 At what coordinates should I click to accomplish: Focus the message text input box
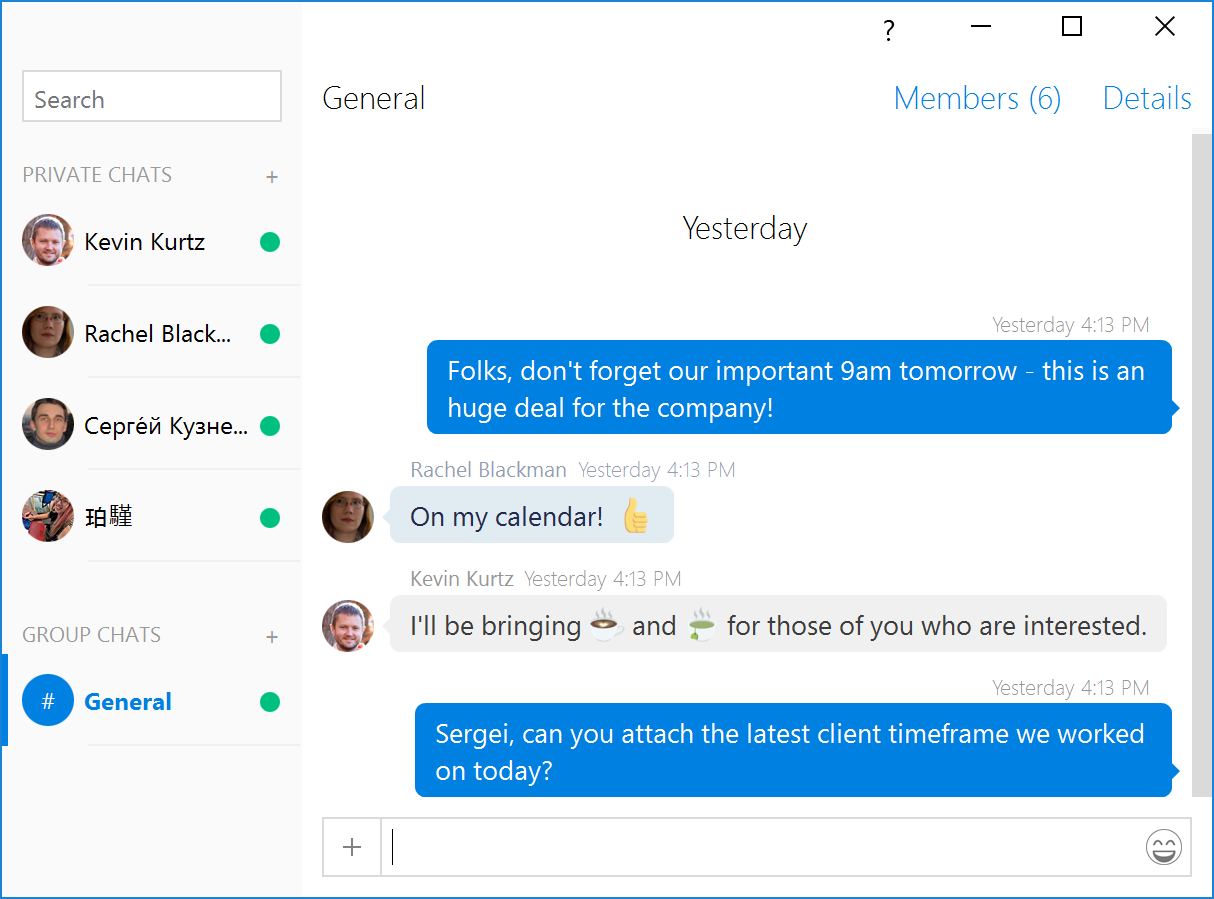[x=760, y=848]
